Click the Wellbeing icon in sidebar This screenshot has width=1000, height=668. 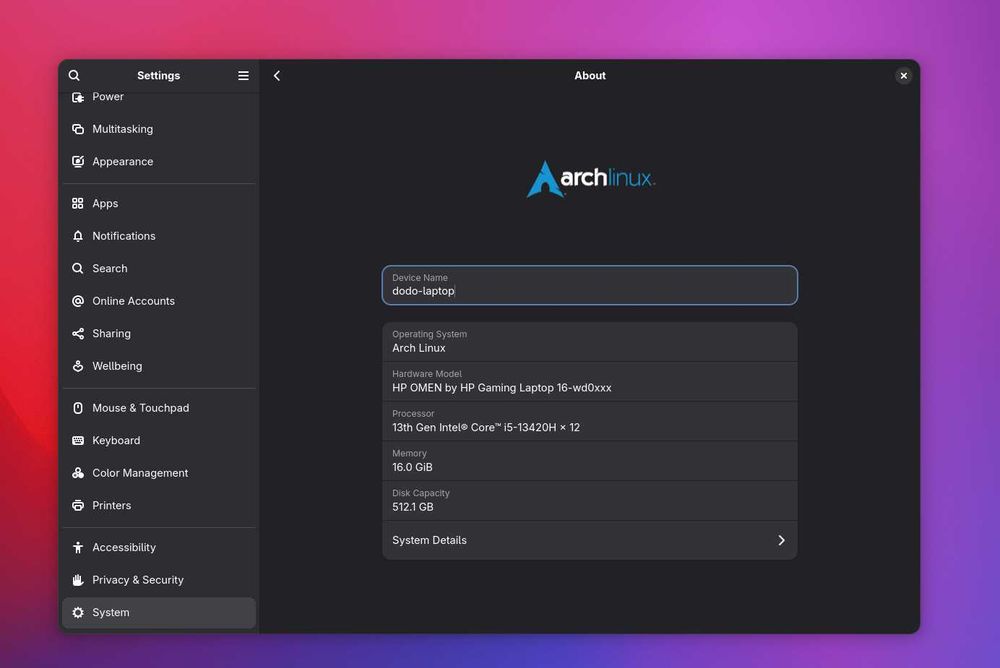[x=78, y=366]
